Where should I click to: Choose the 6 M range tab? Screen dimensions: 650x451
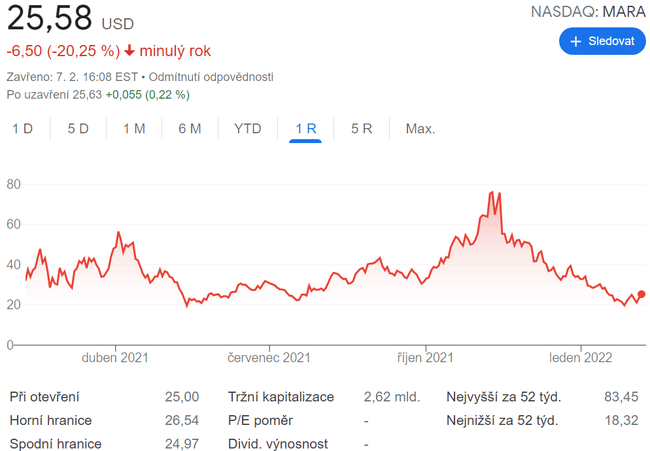pyautogui.click(x=190, y=128)
